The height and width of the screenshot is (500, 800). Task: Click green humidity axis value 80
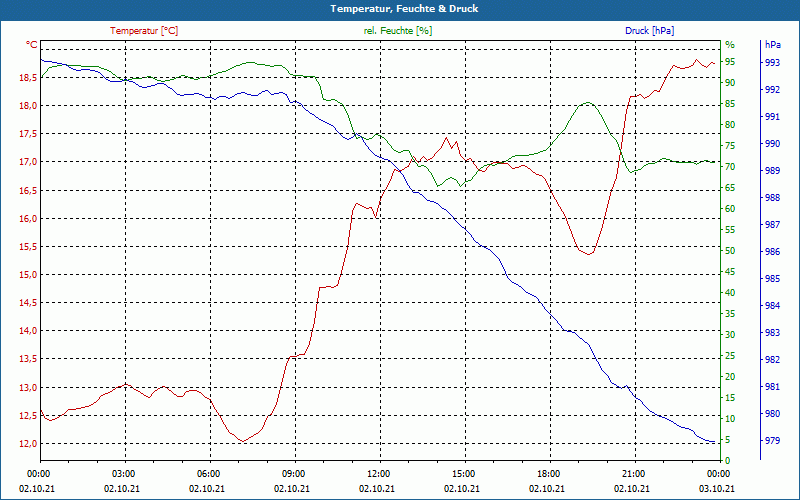pos(730,125)
